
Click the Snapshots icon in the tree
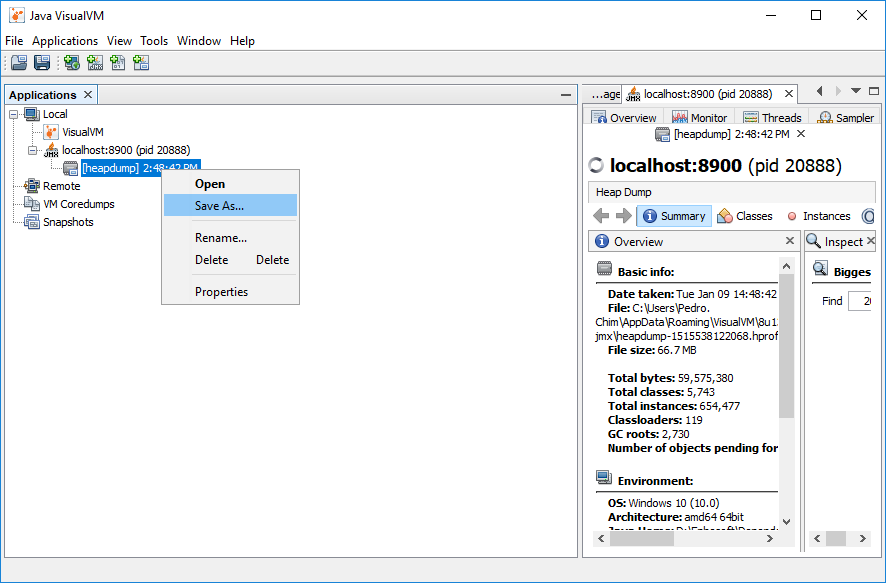coord(32,222)
